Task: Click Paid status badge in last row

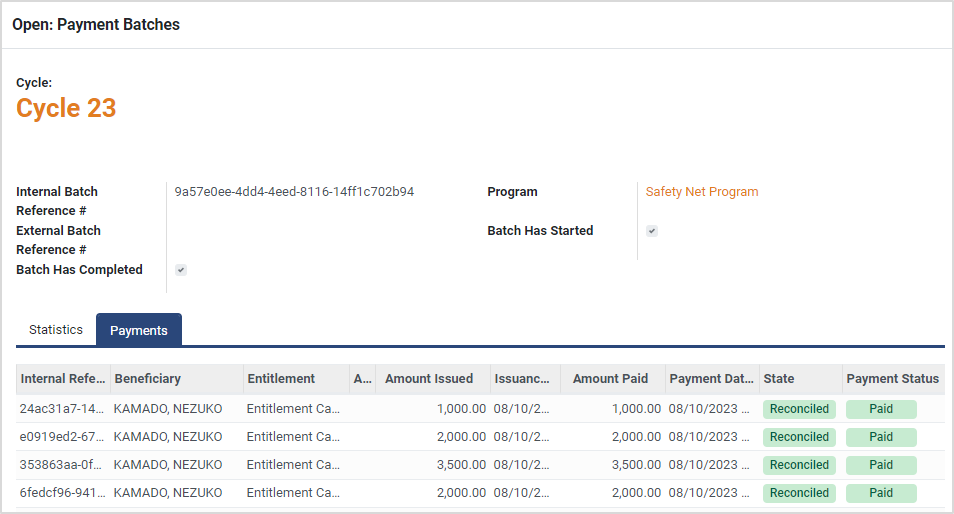Action: coord(881,493)
